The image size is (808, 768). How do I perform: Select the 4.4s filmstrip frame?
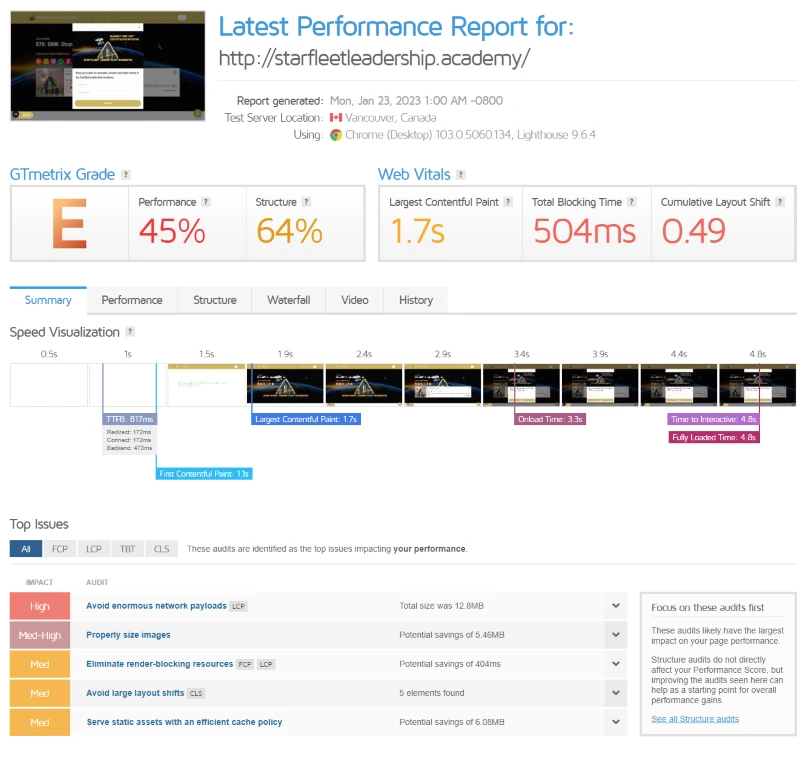click(679, 385)
